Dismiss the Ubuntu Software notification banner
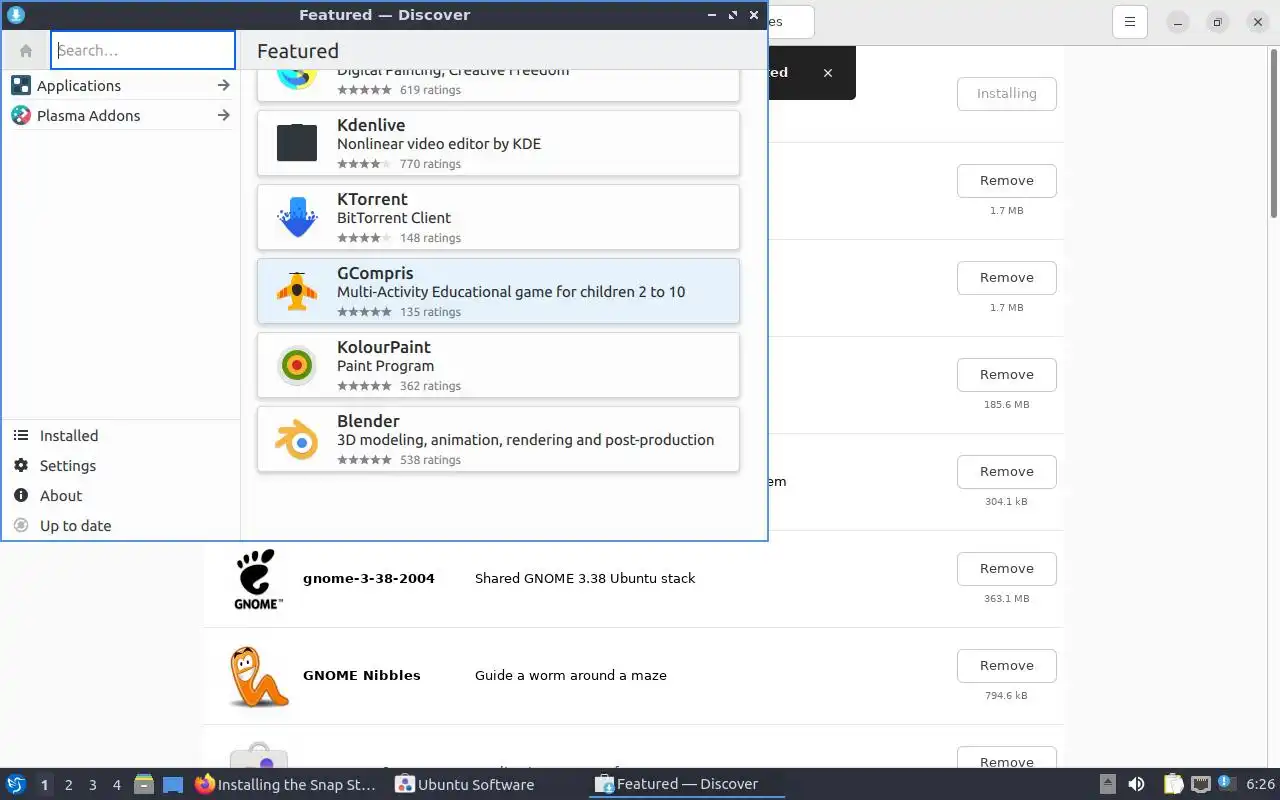The image size is (1280, 800). coord(827,73)
